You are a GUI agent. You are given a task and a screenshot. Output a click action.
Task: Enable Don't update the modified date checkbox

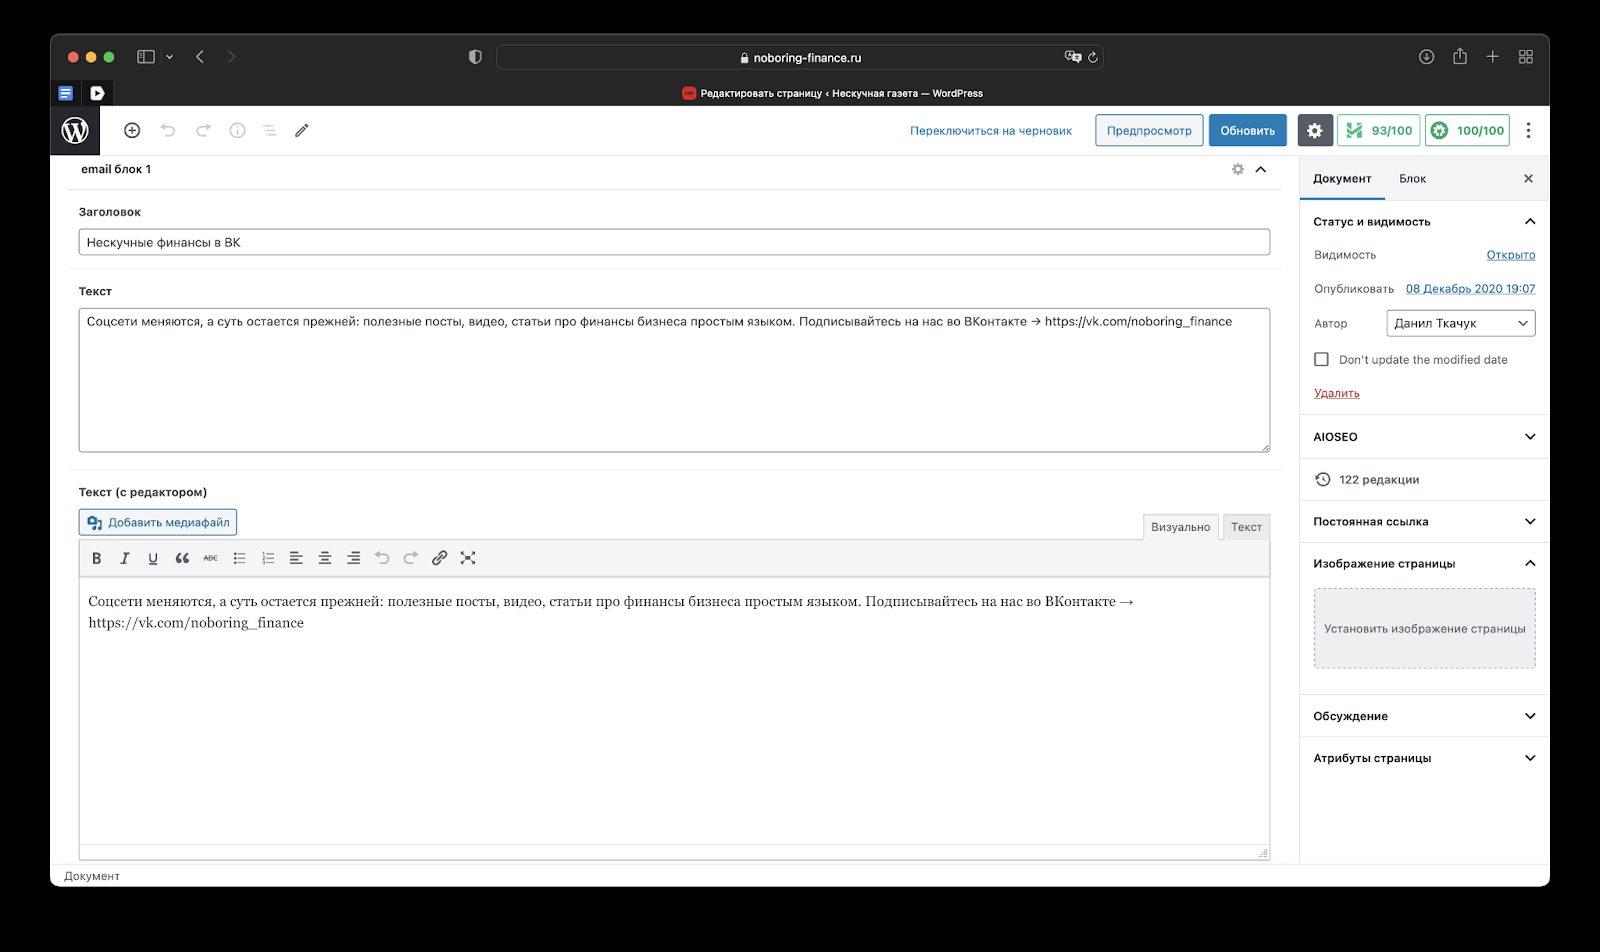coord(1321,359)
